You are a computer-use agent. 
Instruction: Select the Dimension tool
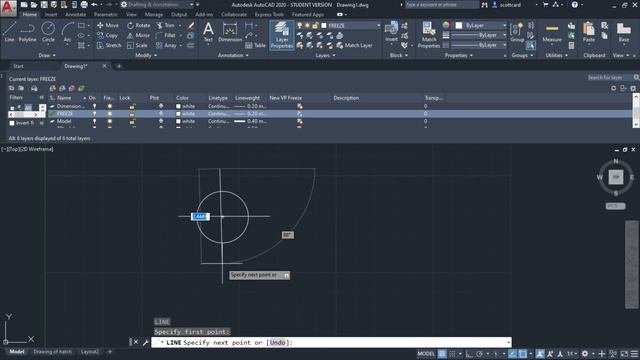[x=230, y=32]
